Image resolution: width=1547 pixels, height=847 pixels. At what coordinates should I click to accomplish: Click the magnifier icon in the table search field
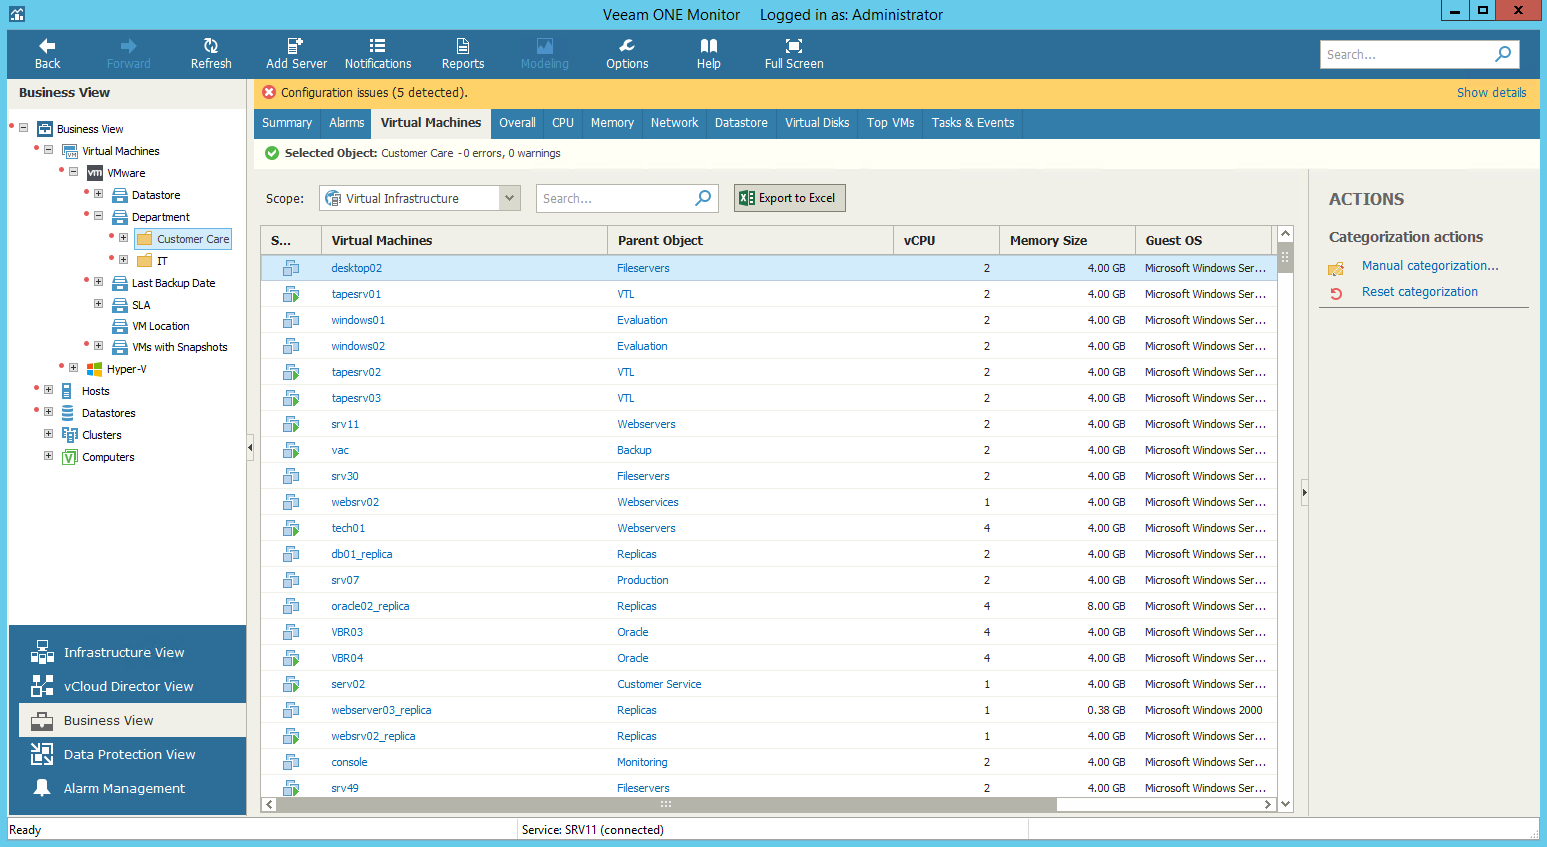pos(703,198)
